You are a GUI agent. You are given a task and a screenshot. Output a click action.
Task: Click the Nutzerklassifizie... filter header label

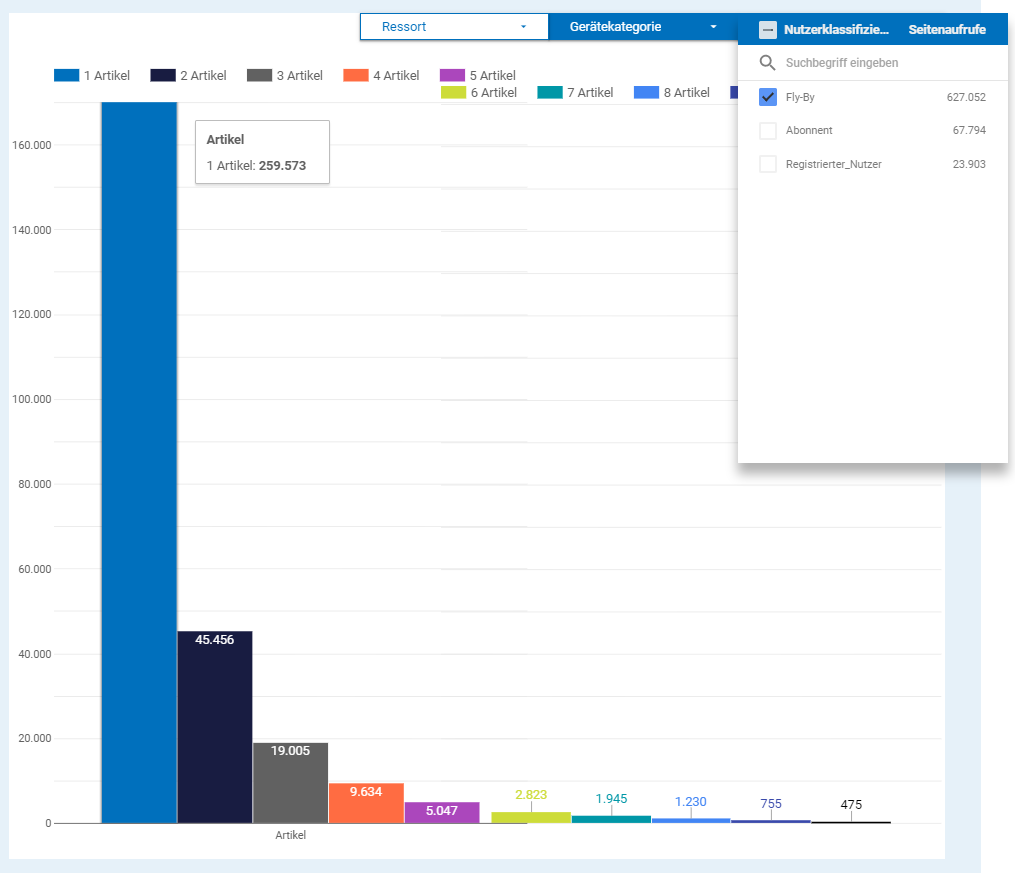(x=836, y=30)
